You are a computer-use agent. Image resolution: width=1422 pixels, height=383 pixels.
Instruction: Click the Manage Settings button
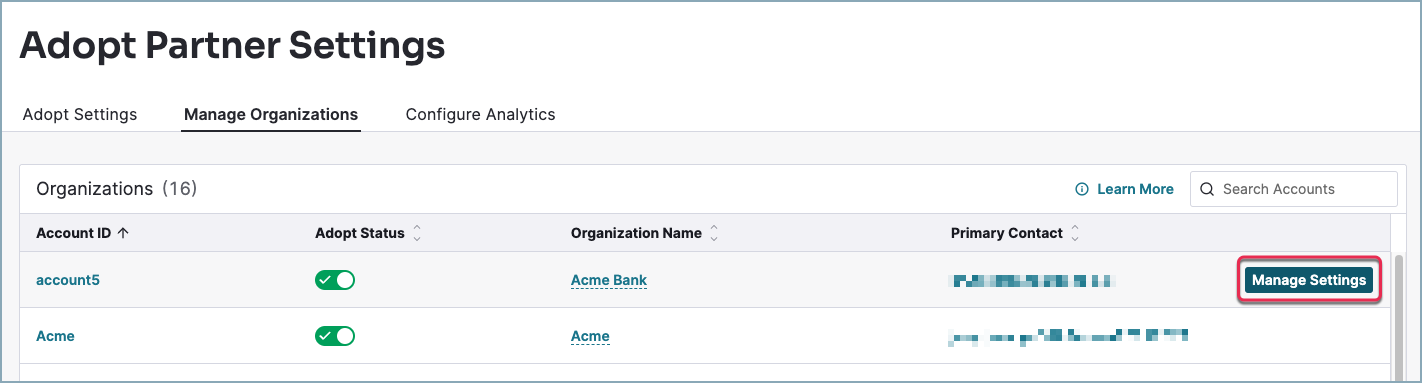[x=1309, y=280]
